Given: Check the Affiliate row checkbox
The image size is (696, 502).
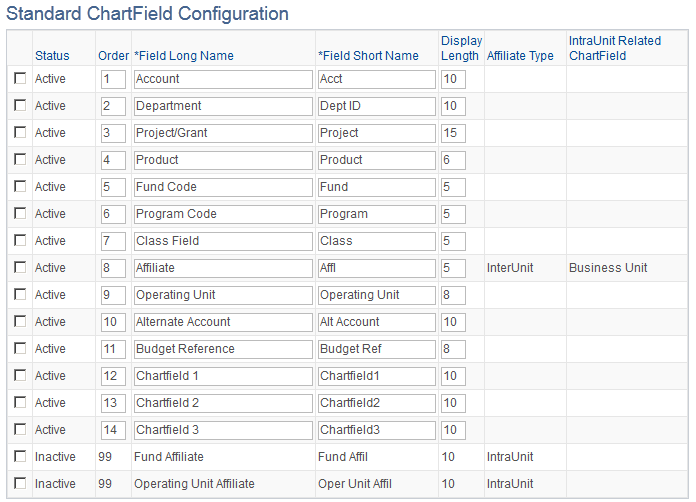Looking at the screenshot, I should coord(20,267).
